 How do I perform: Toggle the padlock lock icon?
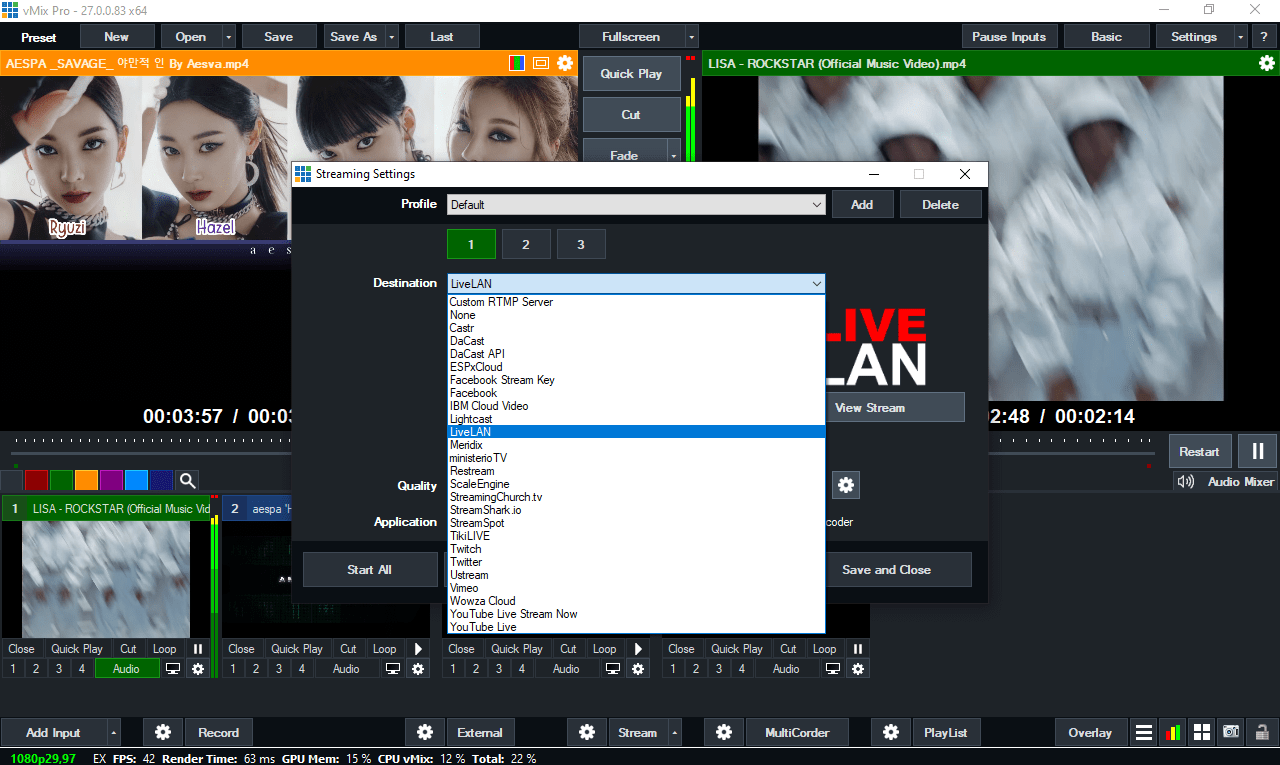pyautogui.click(x=1262, y=732)
